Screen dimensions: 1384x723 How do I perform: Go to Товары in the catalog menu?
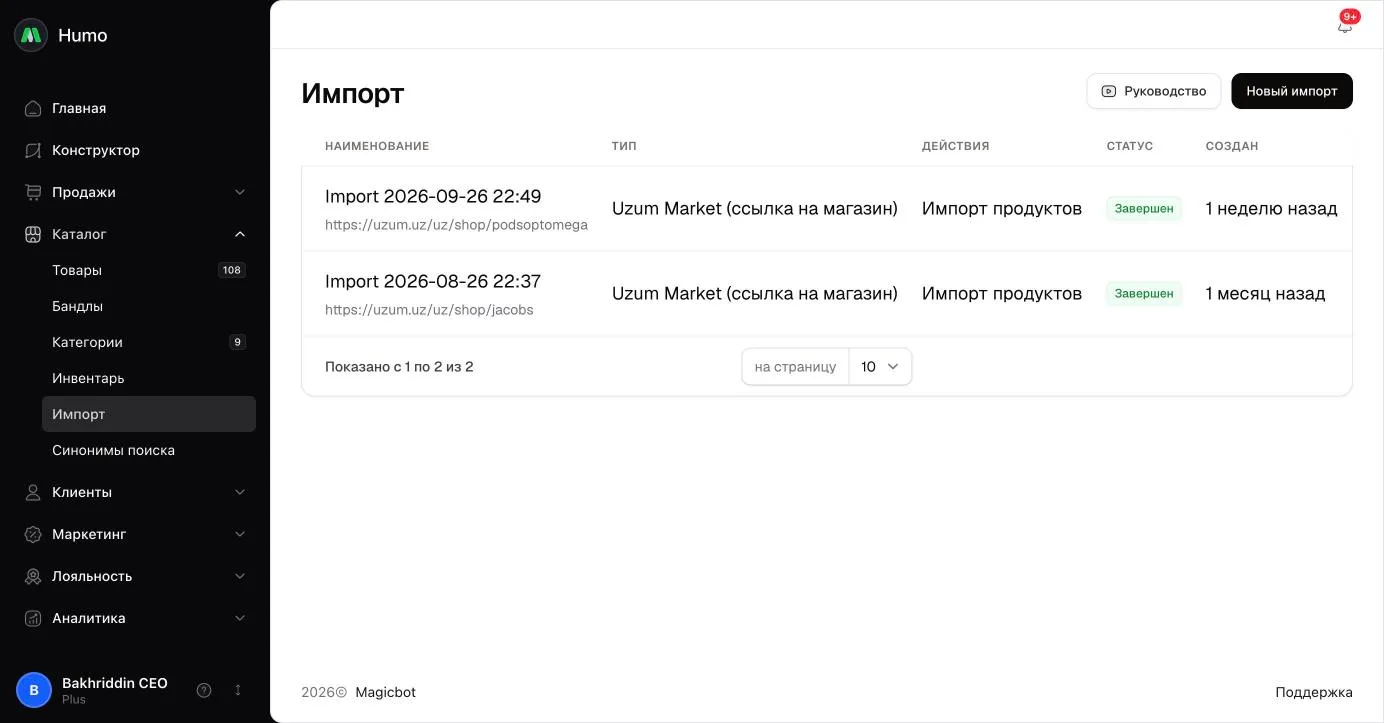click(148, 270)
